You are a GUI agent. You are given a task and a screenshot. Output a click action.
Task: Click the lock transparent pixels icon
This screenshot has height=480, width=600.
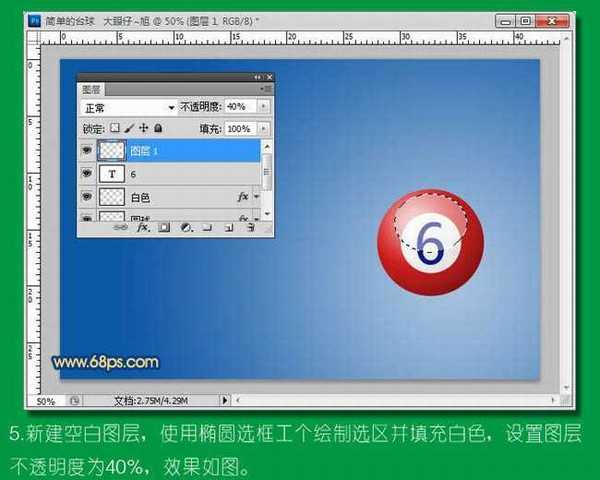(x=114, y=129)
